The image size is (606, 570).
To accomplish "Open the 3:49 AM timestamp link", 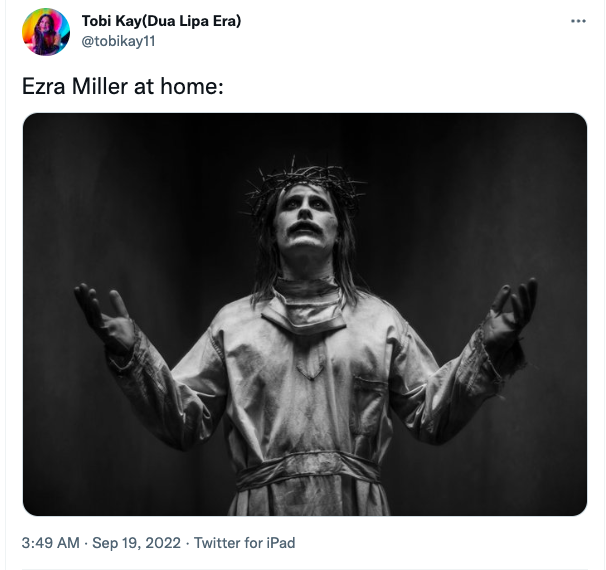I will 50,543.
